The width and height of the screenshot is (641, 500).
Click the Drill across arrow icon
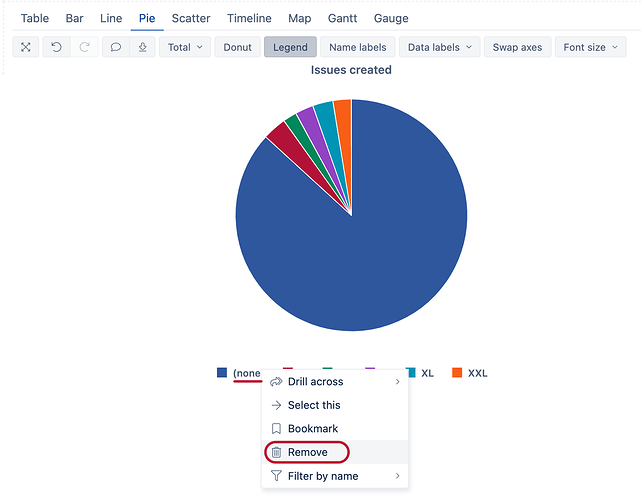pyautogui.click(x=276, y=381)
